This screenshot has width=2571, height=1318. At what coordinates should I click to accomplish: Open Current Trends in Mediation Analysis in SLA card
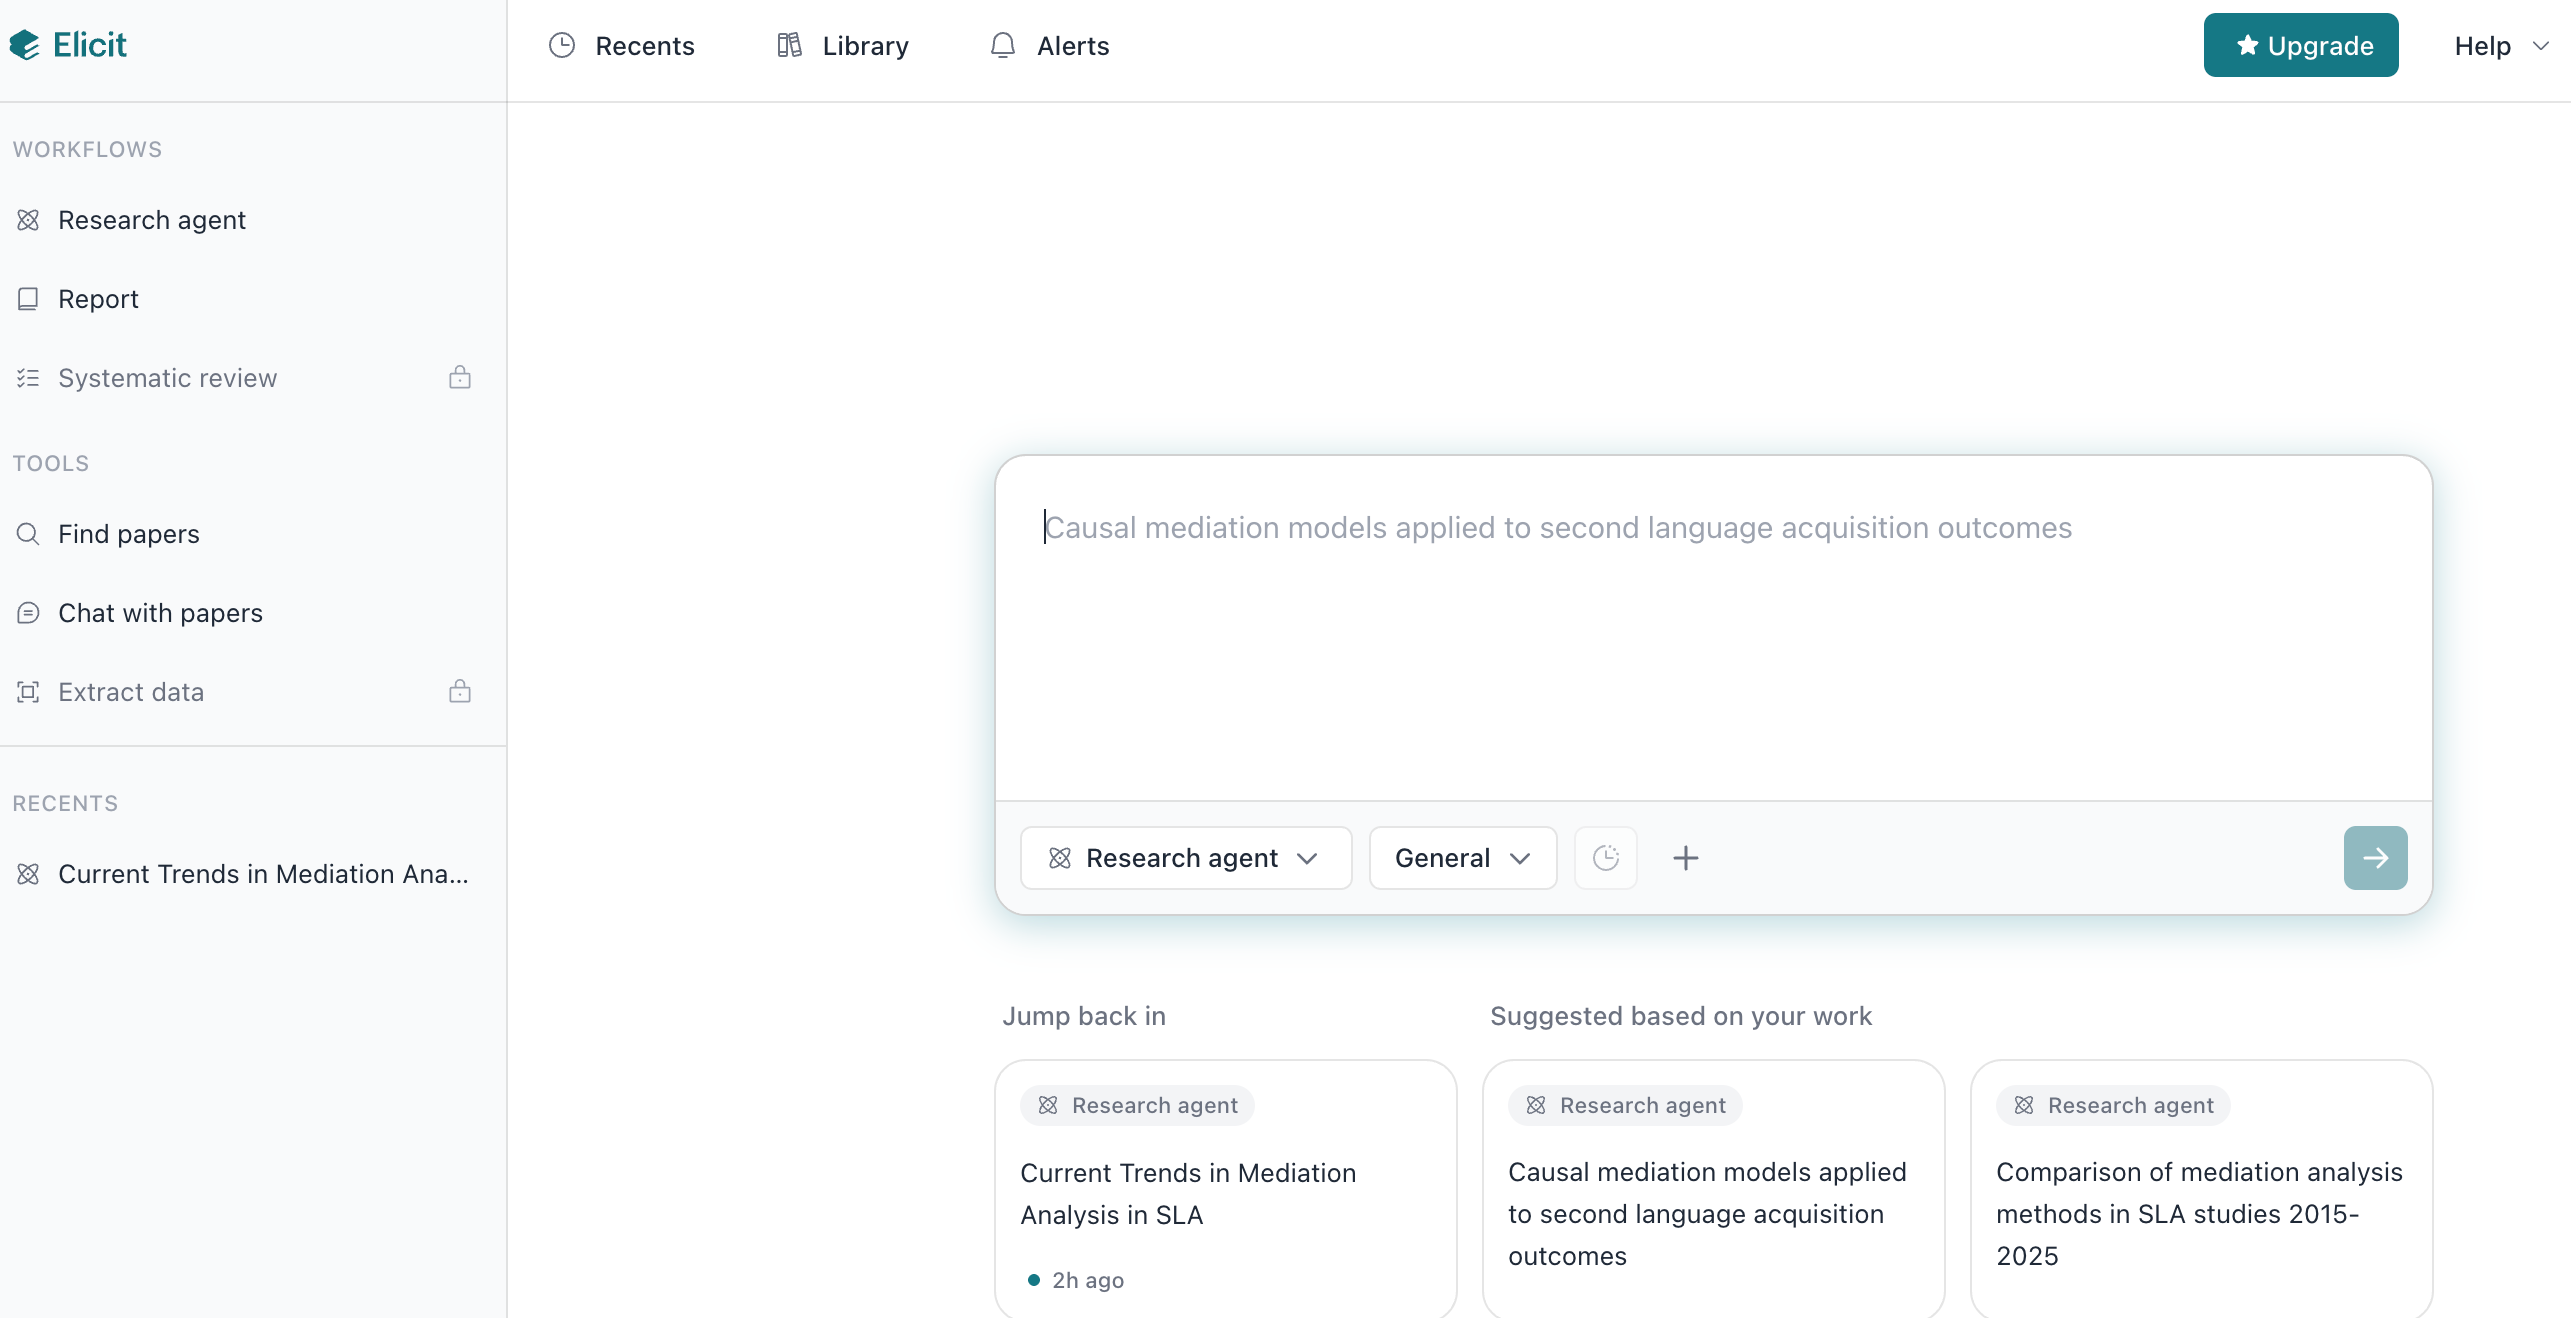coord(1225,1189)
